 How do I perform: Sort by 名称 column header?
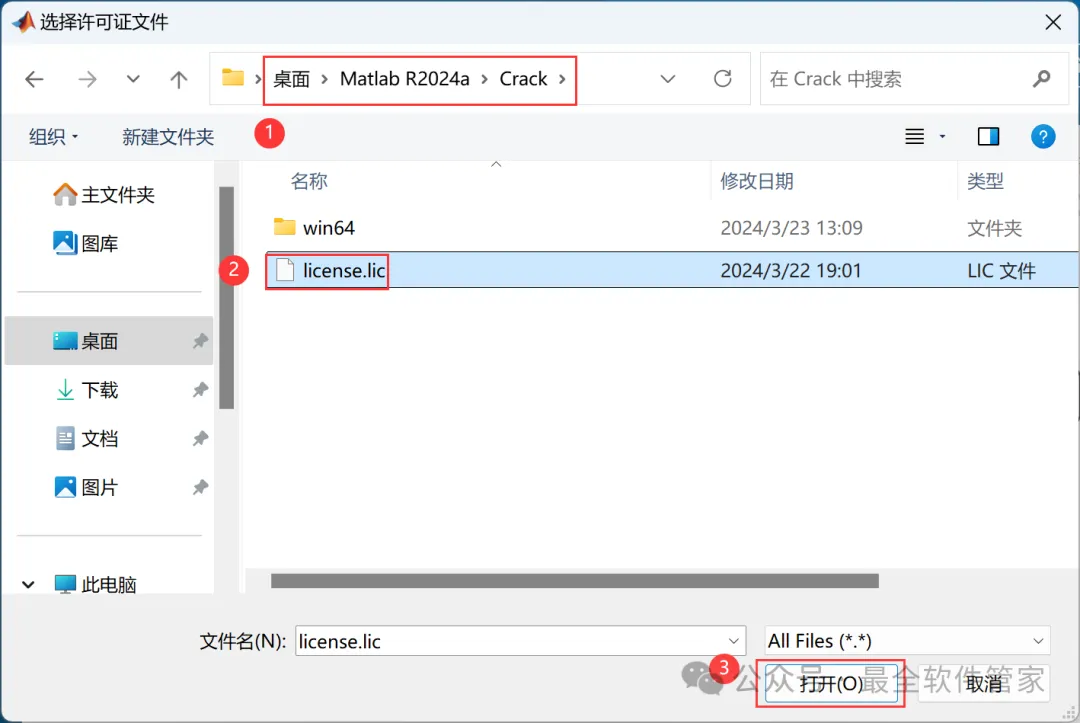tap(309, 181)
